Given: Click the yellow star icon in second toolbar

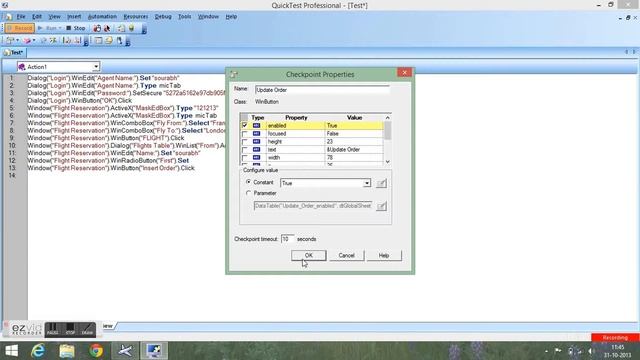Looking at the screenshot, I should point(53,40).
